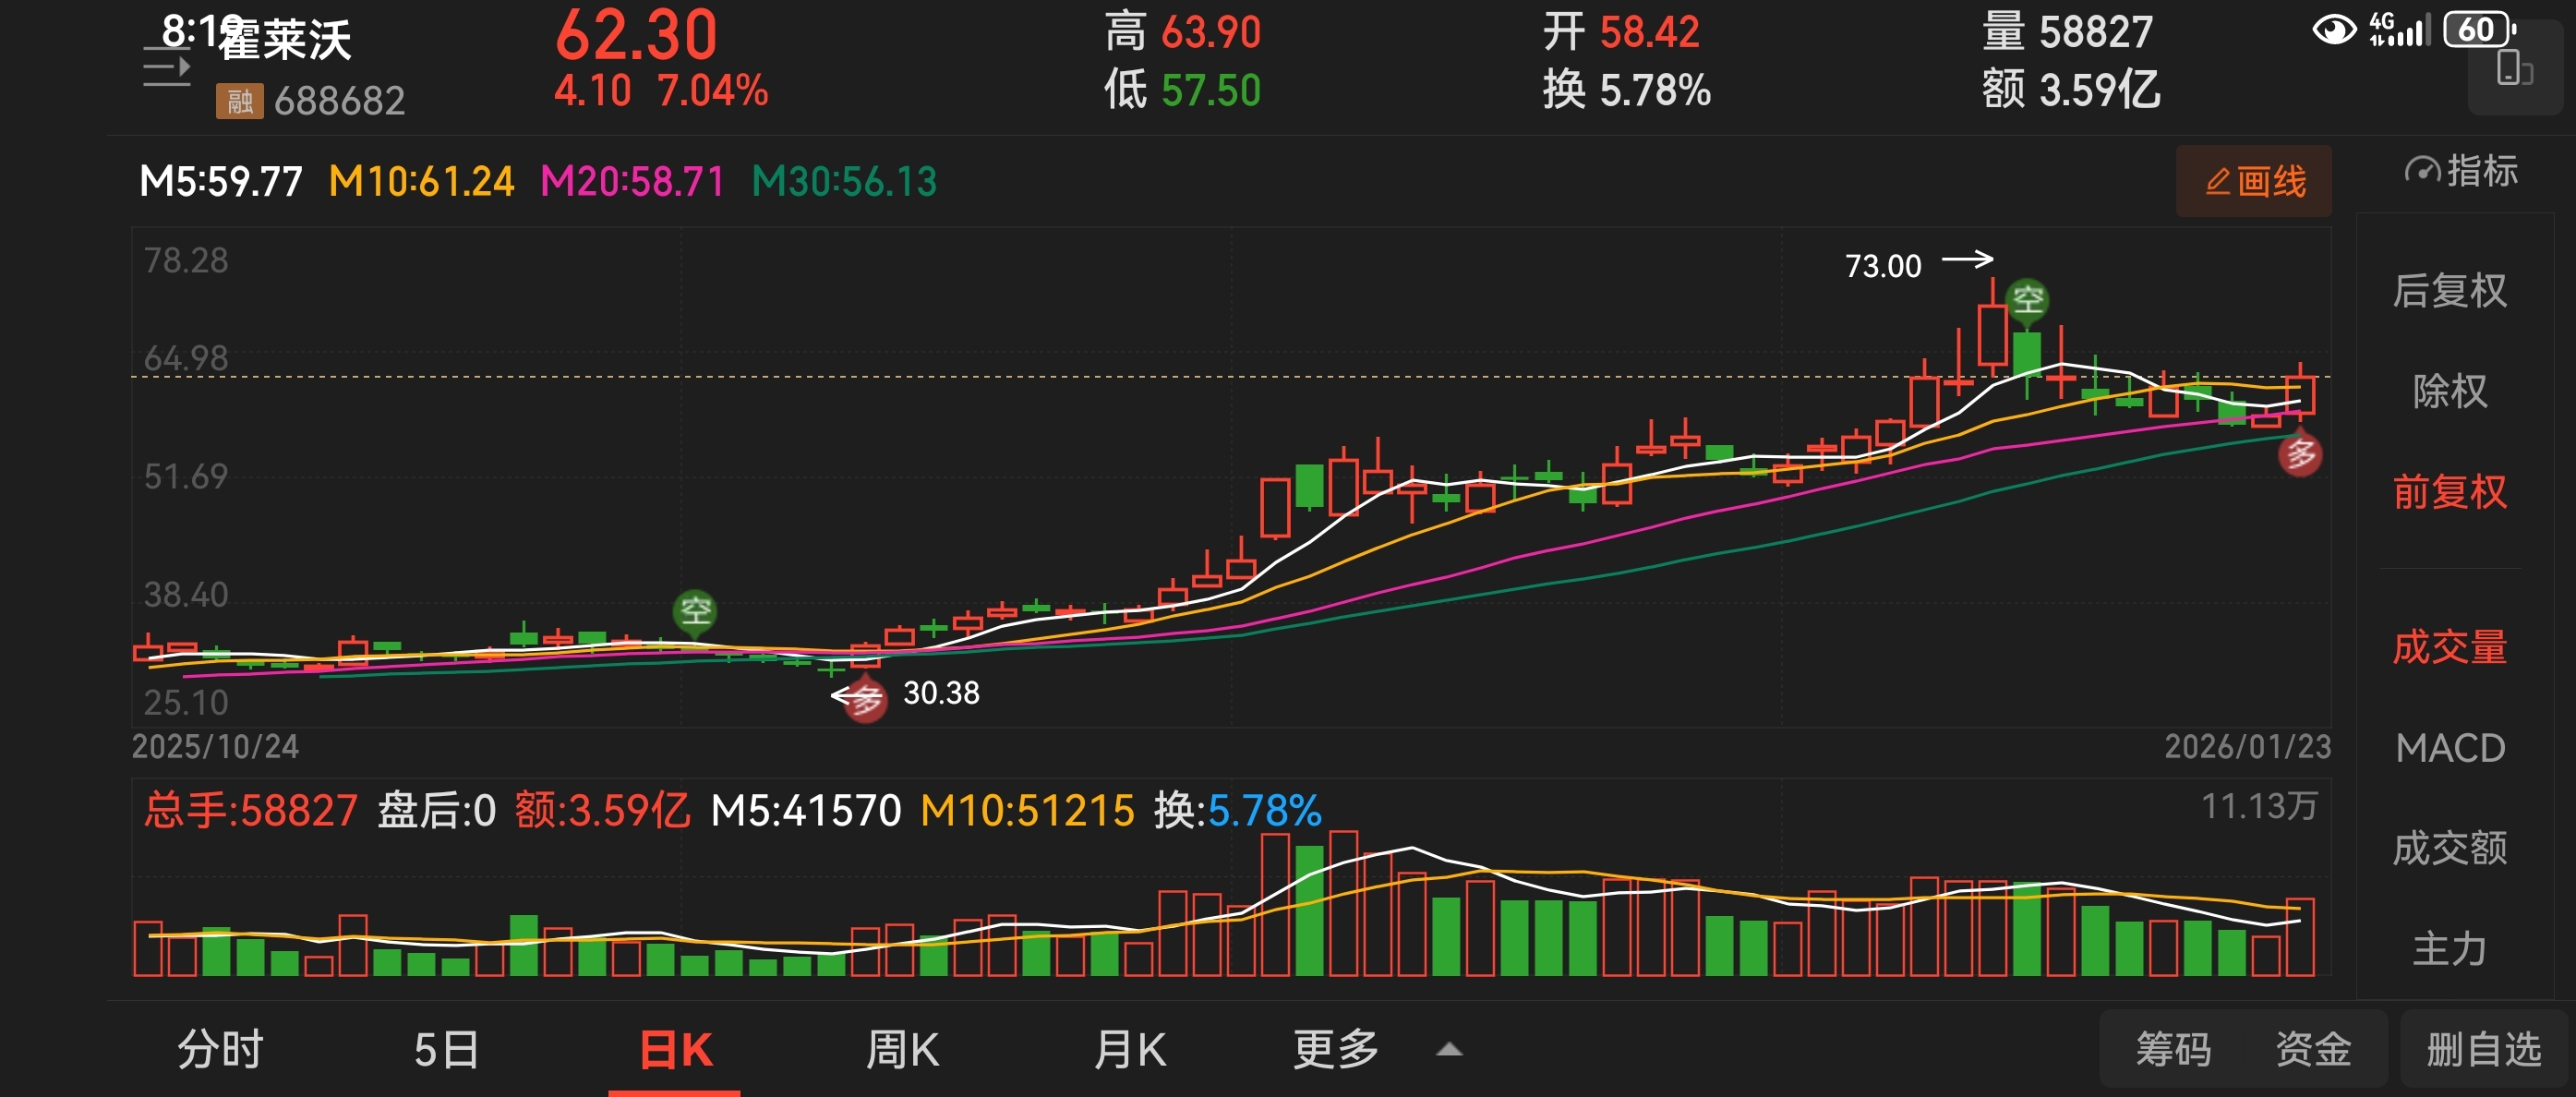
Task: Select 除权 price adjustment option
Action: 2449,391
